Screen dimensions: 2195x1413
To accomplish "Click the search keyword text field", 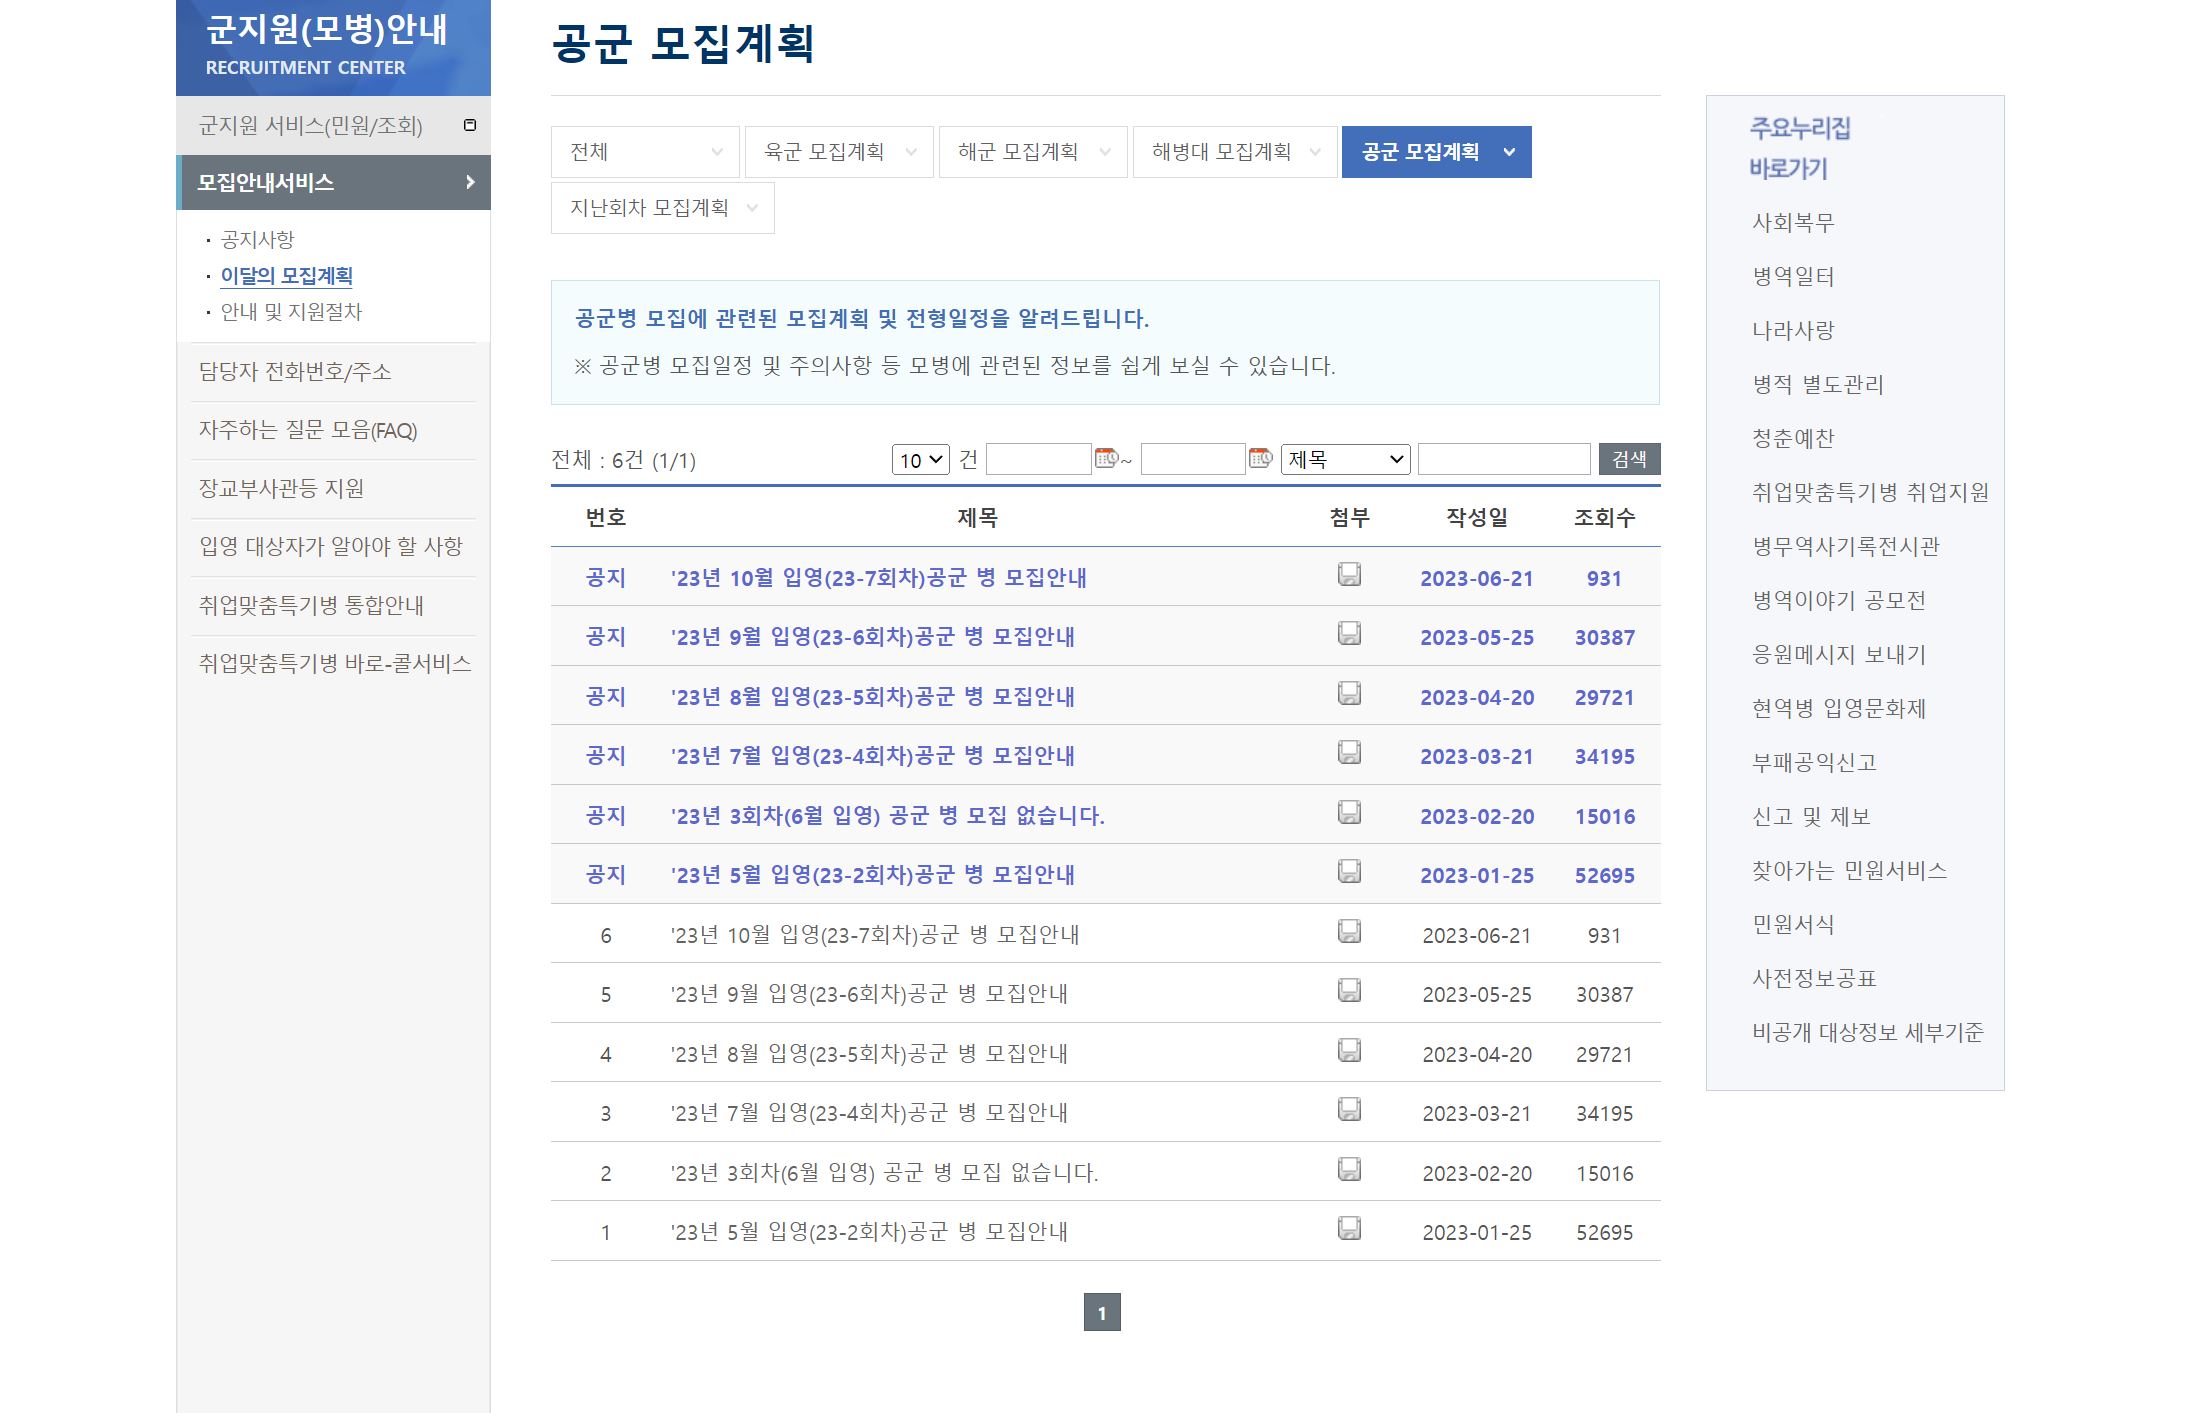I will (1504, 459).
